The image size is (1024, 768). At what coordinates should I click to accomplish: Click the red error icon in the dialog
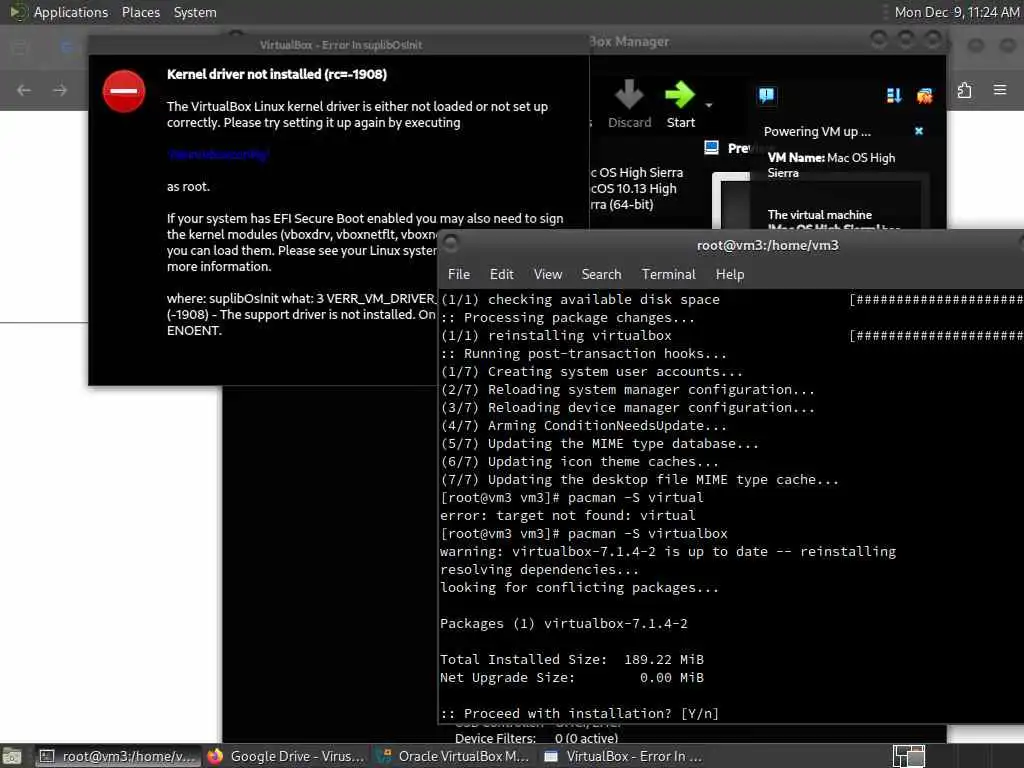point(123,91)
